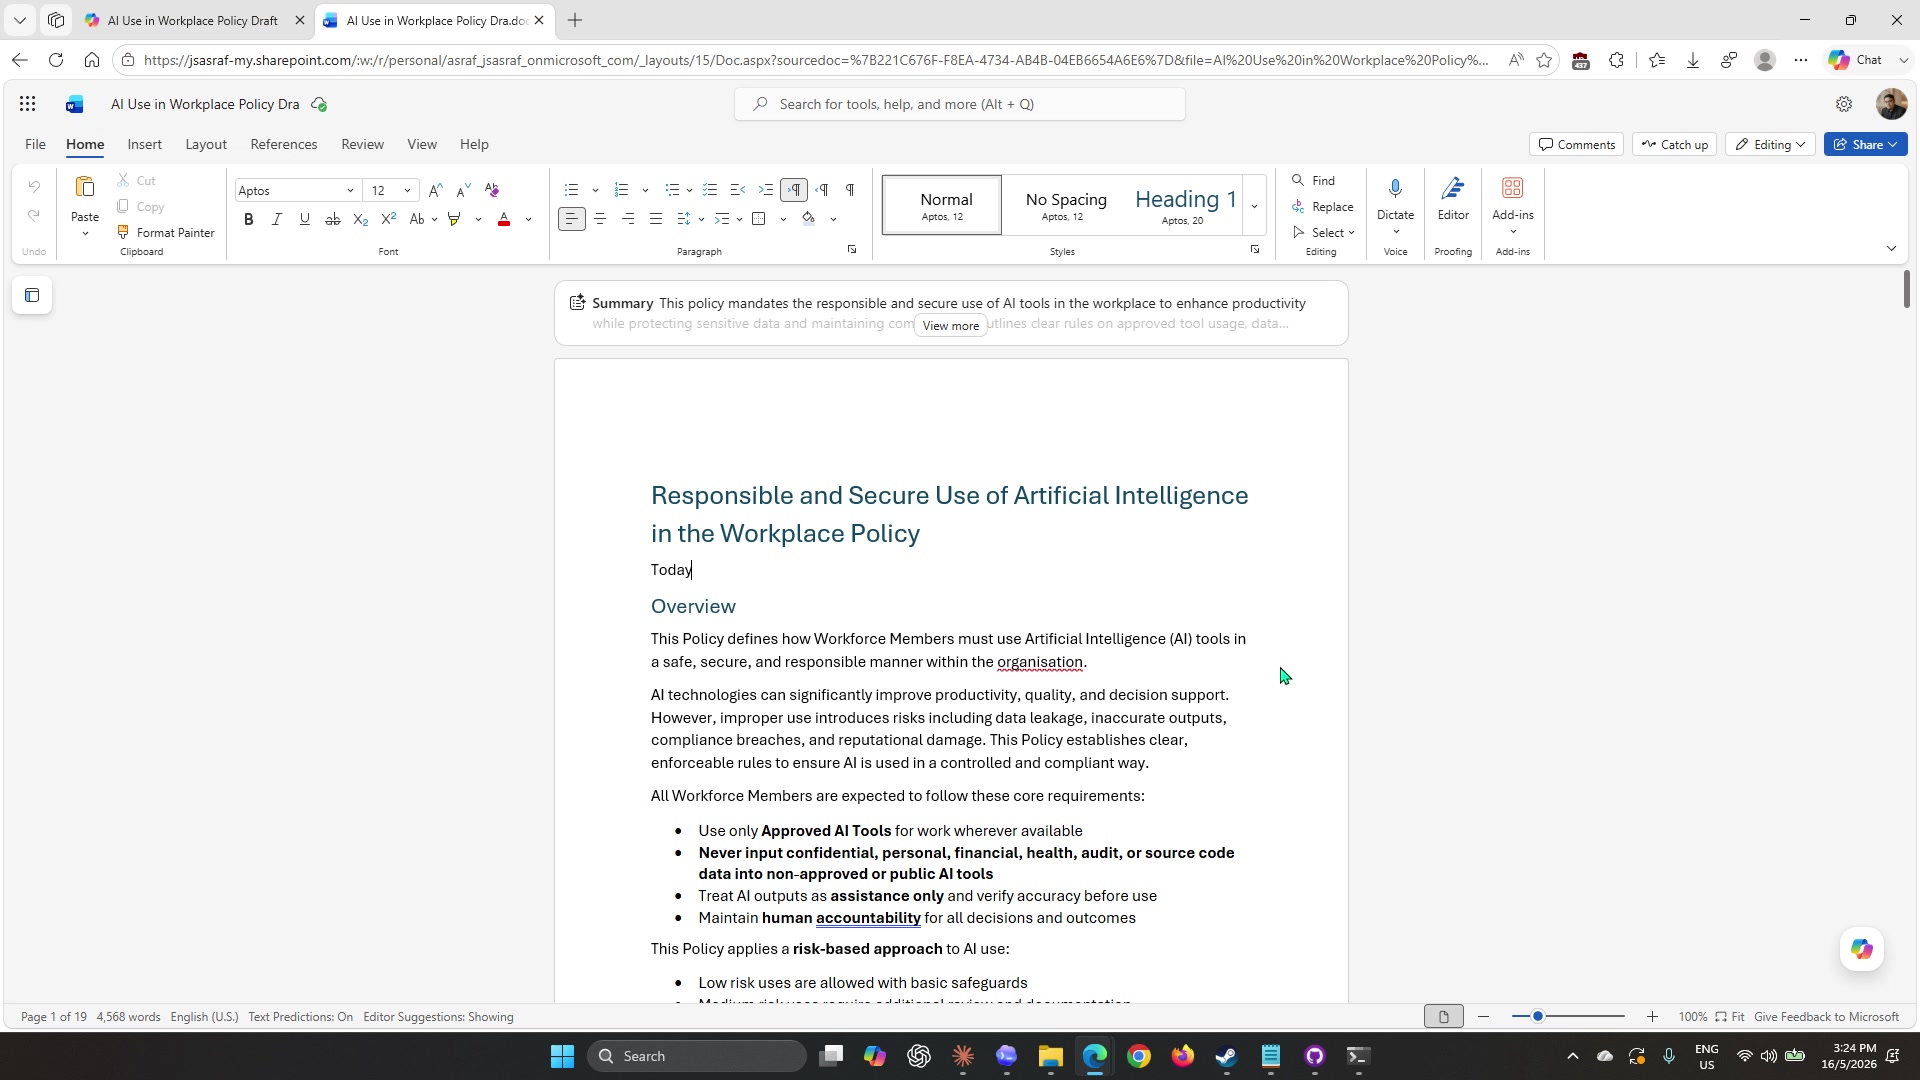The image size is (1920, 1080).
Task: Toggle underline formatting
Action: click(x=305, y=219)
